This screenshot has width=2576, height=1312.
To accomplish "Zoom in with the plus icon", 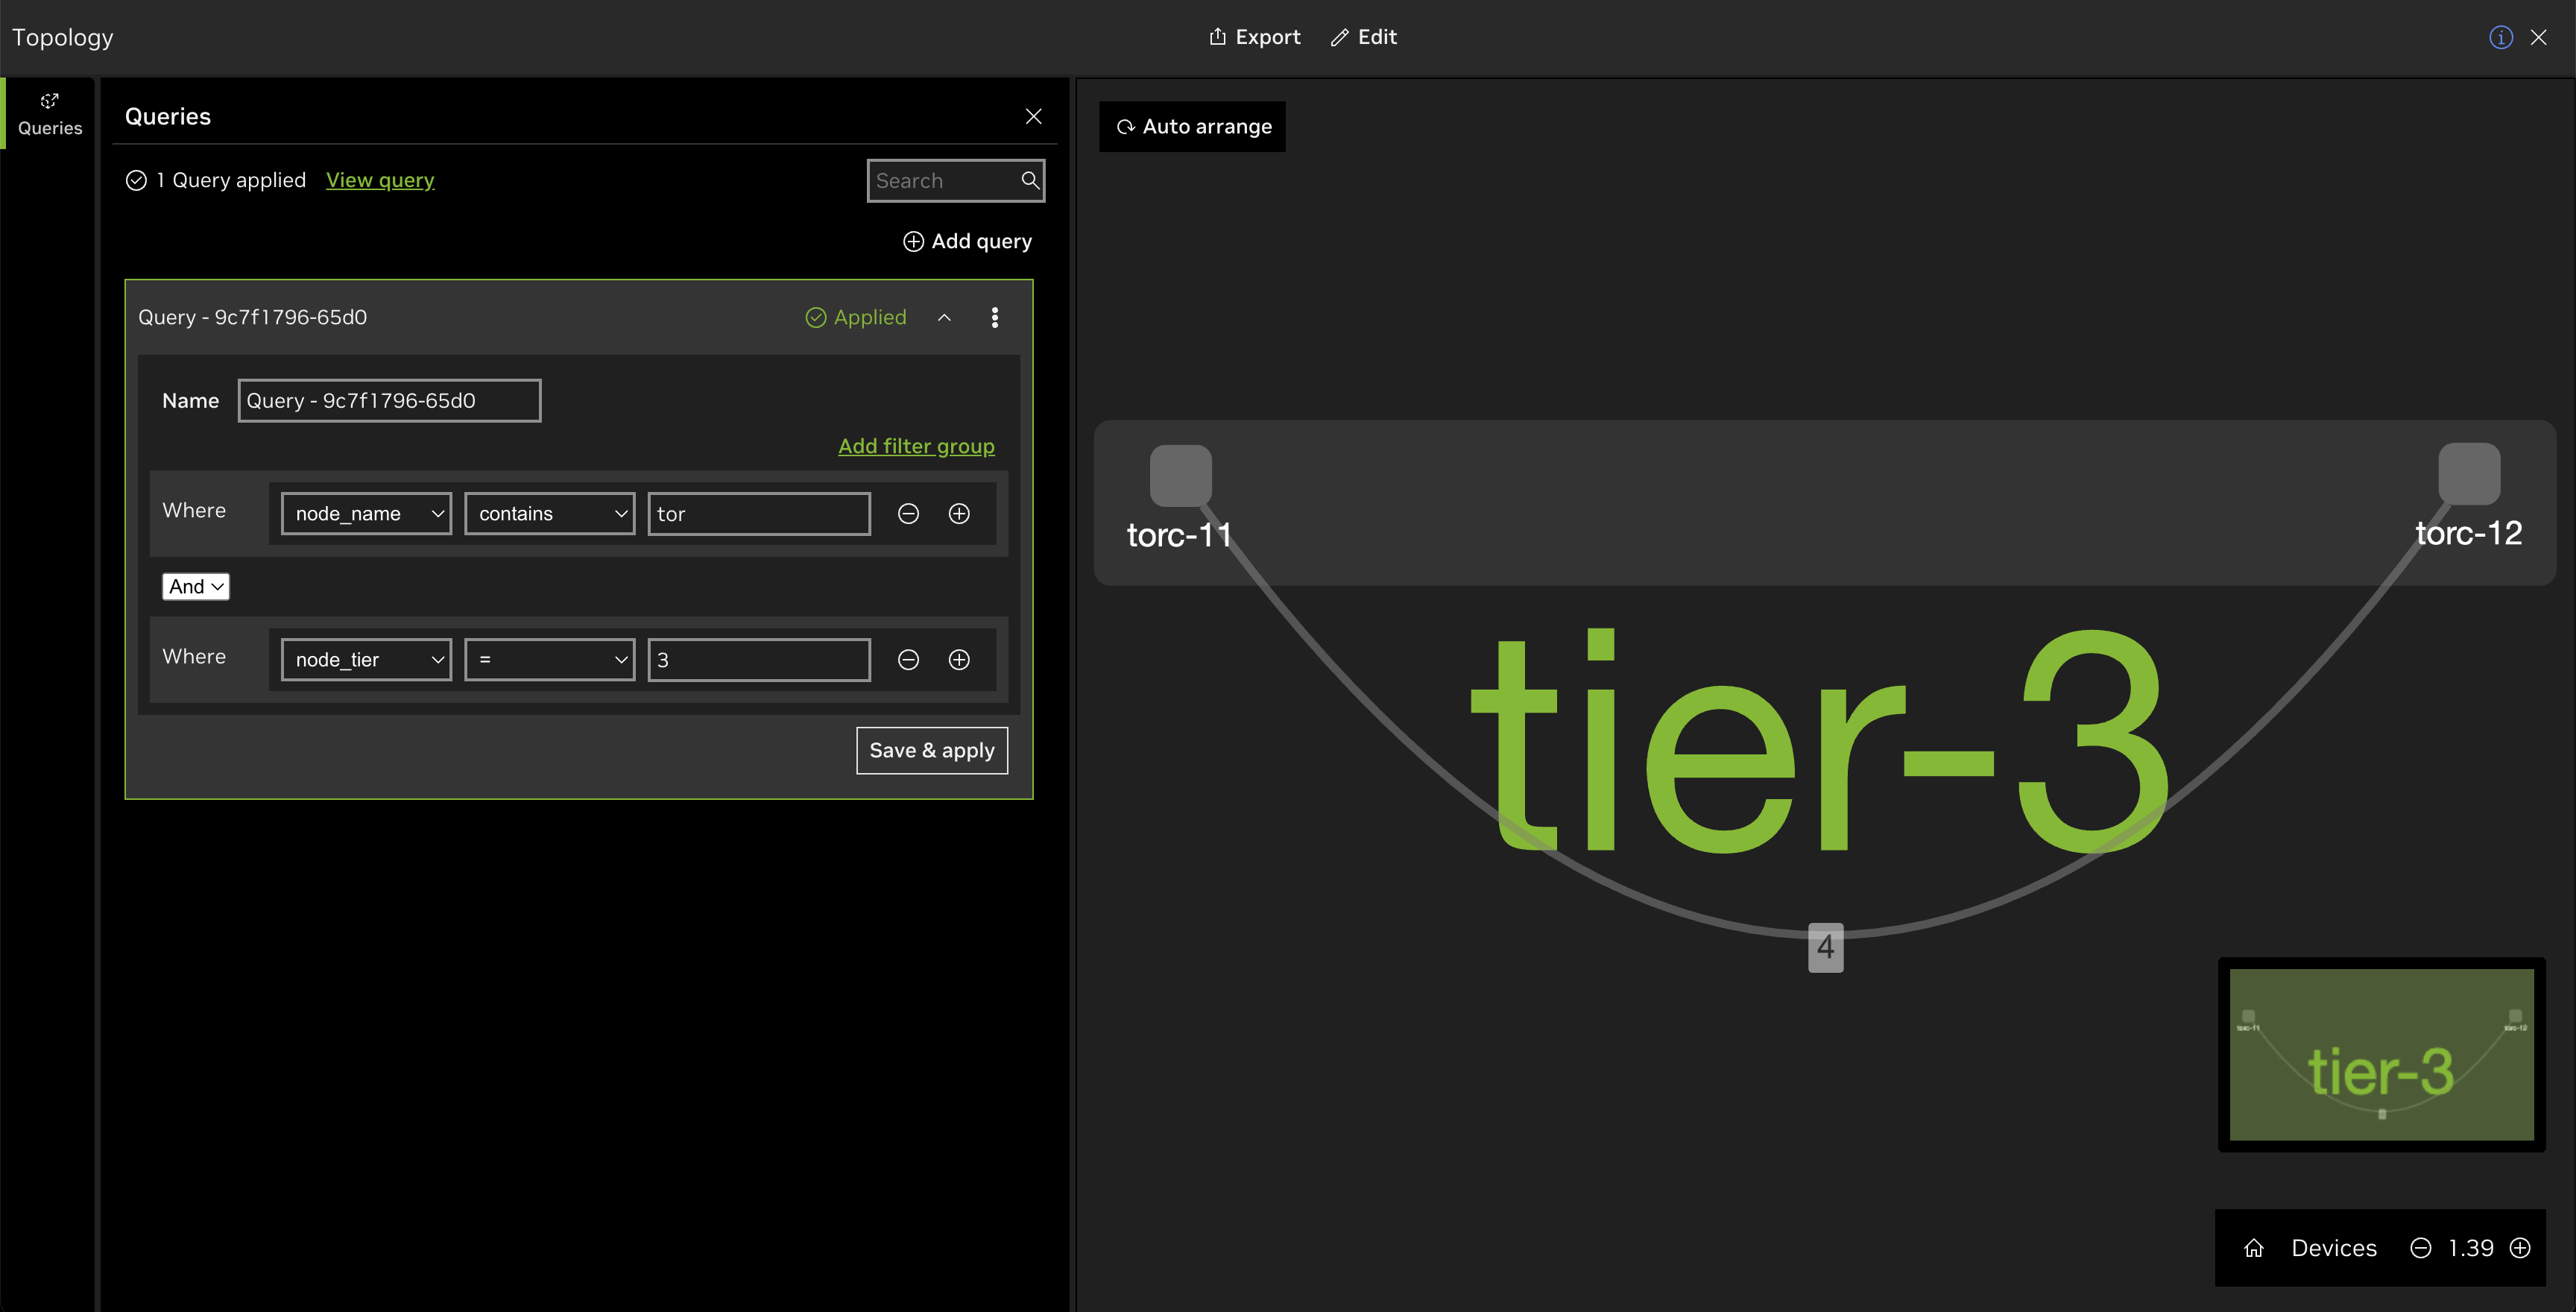I will pos(2520,1248).
